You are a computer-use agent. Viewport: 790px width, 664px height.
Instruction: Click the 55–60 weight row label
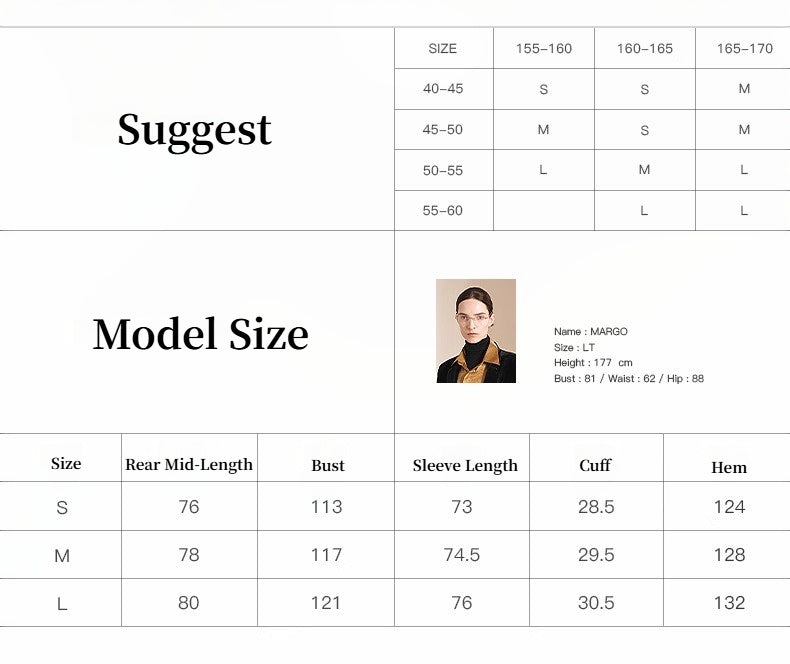click(443, 211)
